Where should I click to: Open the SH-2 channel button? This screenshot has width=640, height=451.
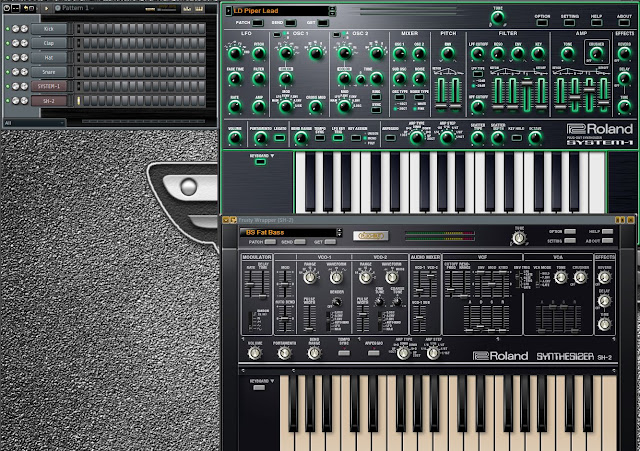click(x=49, y=101)
